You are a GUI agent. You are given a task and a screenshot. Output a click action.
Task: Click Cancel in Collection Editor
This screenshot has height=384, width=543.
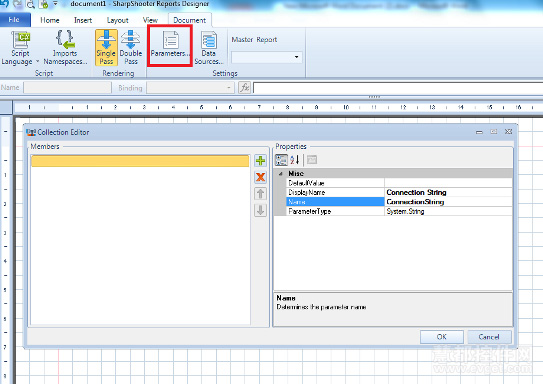pyautogui.click(x=489, y=337)
